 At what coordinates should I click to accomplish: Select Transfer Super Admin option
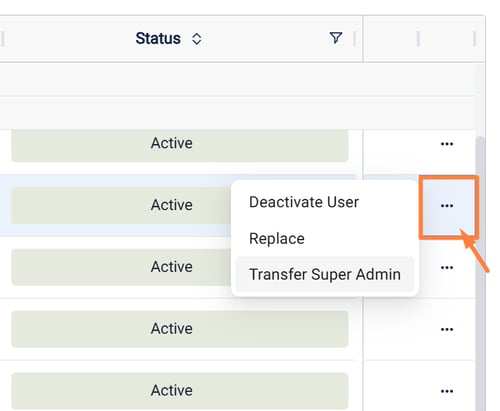[x=325, y=274]
